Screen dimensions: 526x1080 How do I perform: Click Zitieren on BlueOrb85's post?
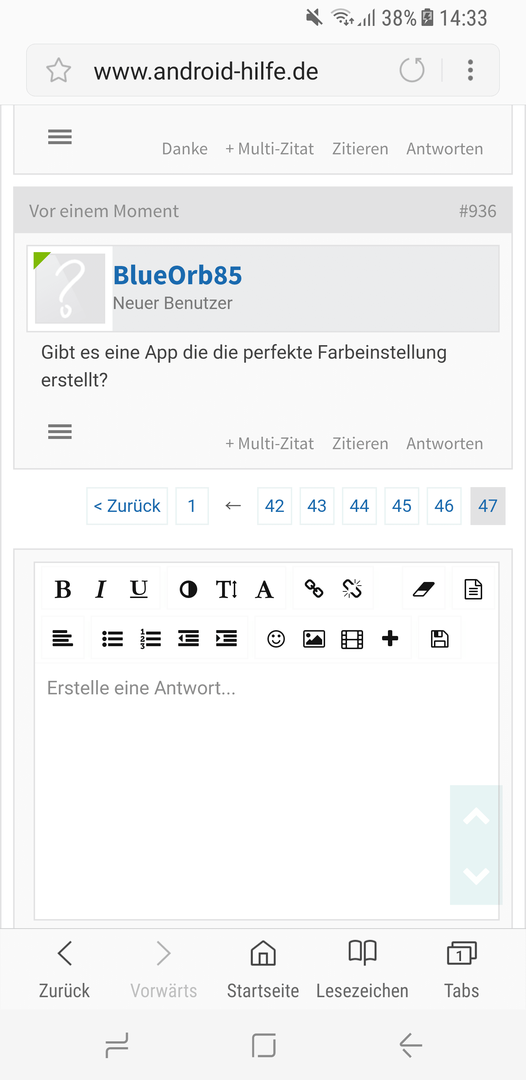pos(360,444)
